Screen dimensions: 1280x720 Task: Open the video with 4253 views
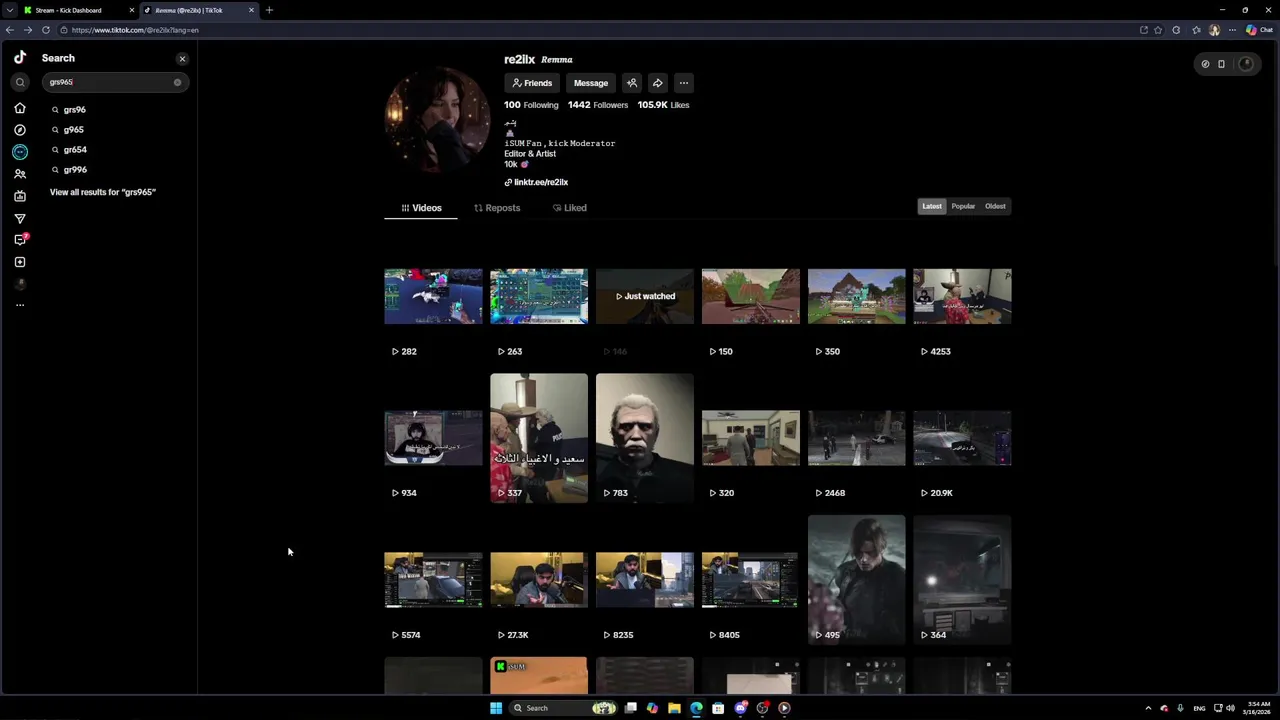(x=962, y=296)
